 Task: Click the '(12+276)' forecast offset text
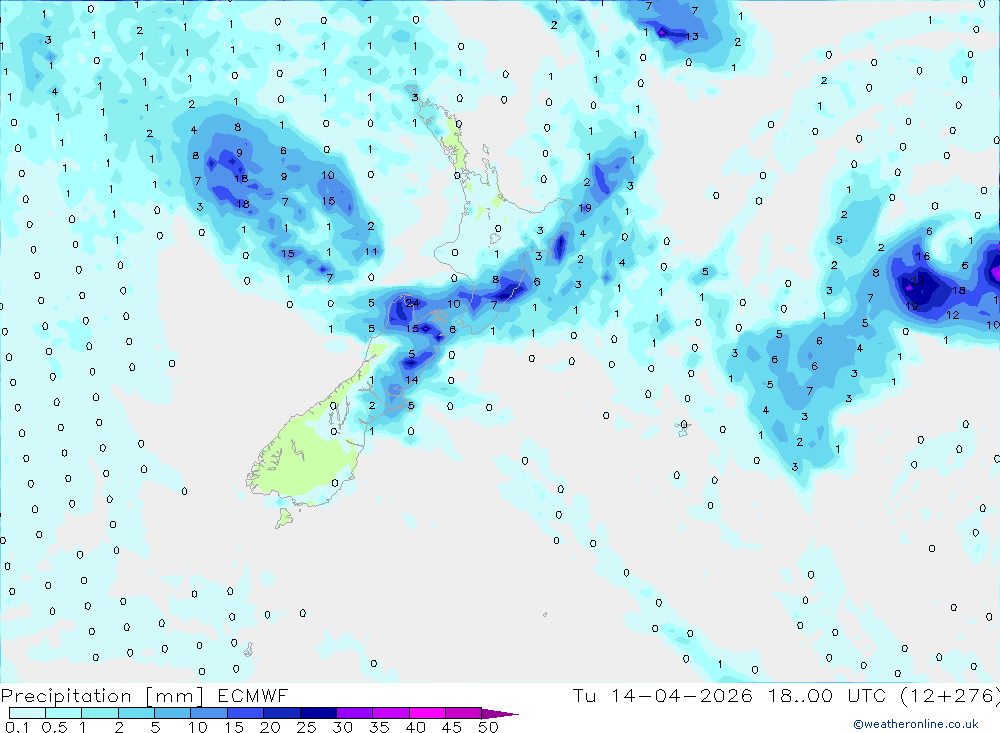click(950, 696)
